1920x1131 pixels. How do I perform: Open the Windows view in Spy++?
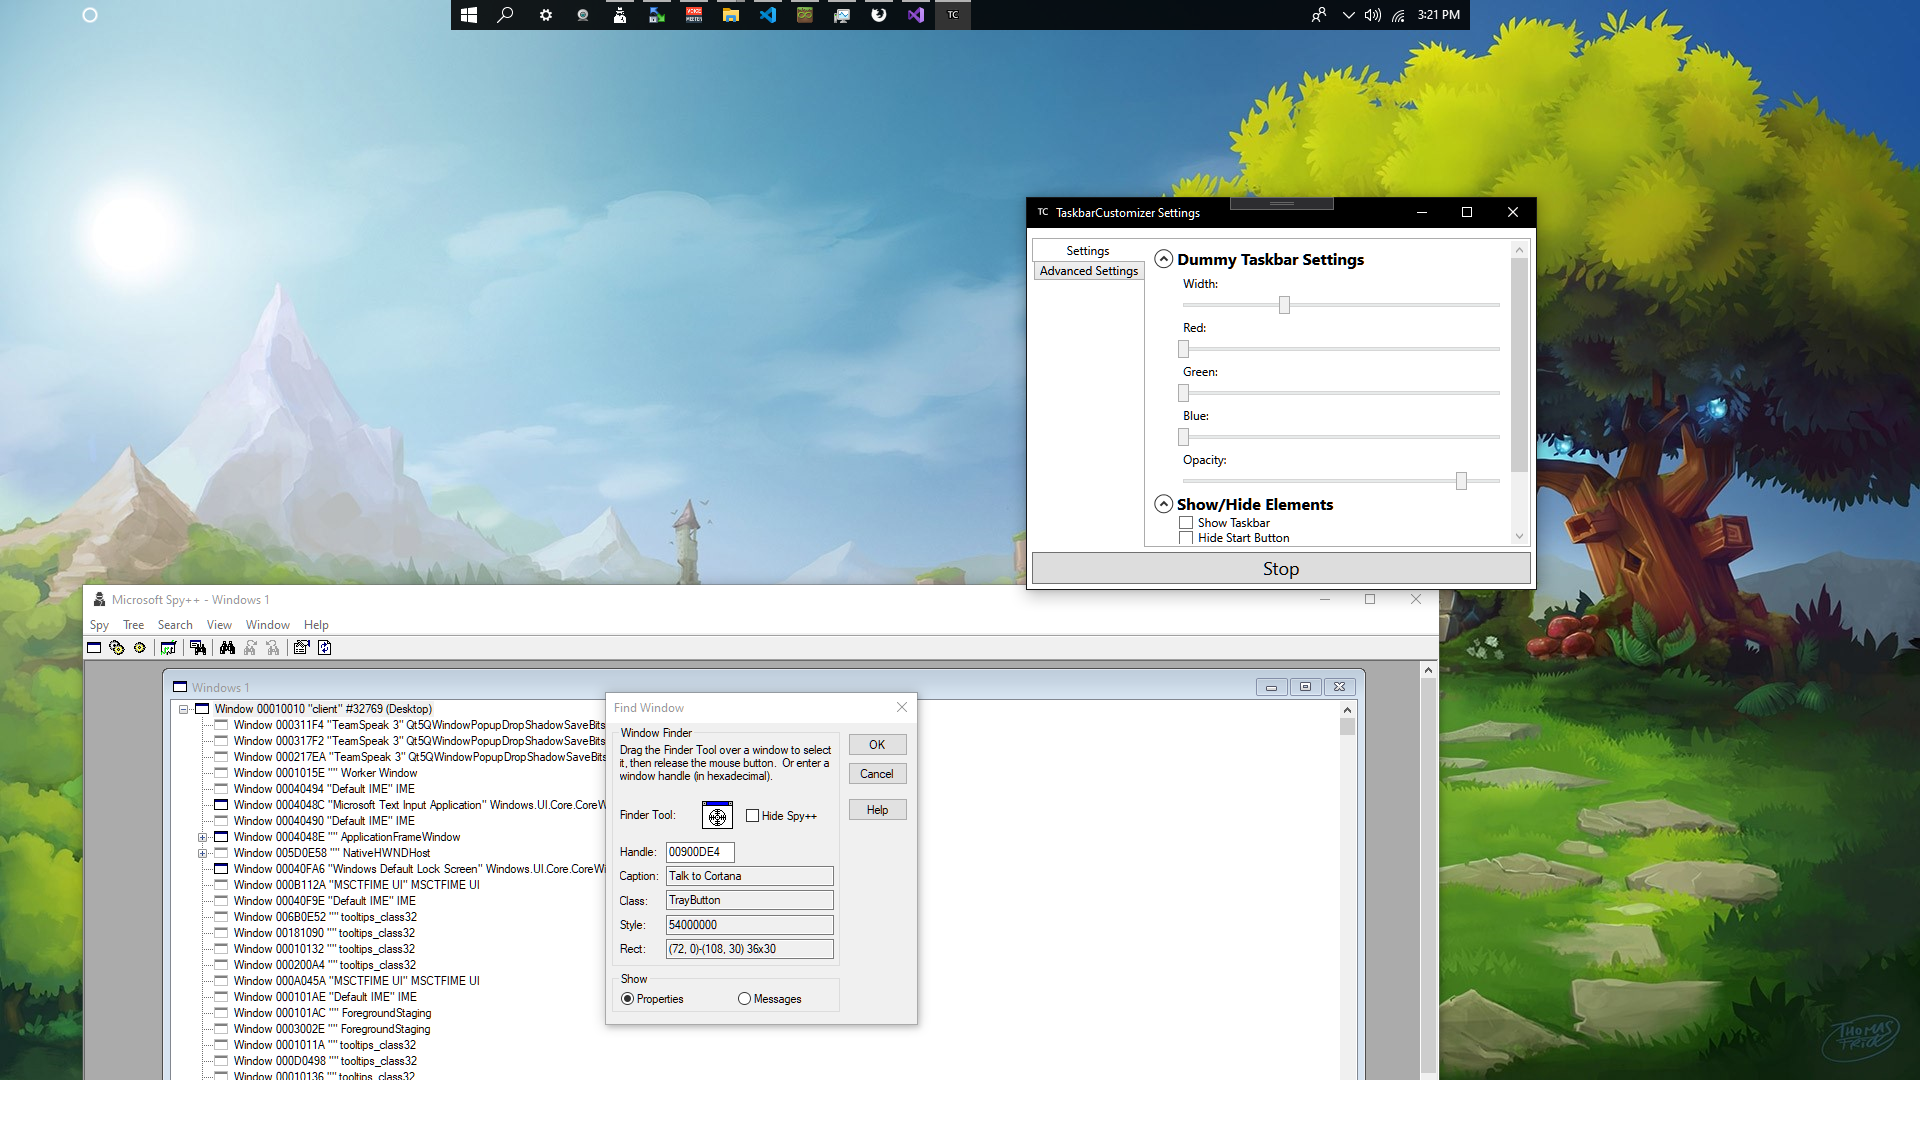(94, 647)
